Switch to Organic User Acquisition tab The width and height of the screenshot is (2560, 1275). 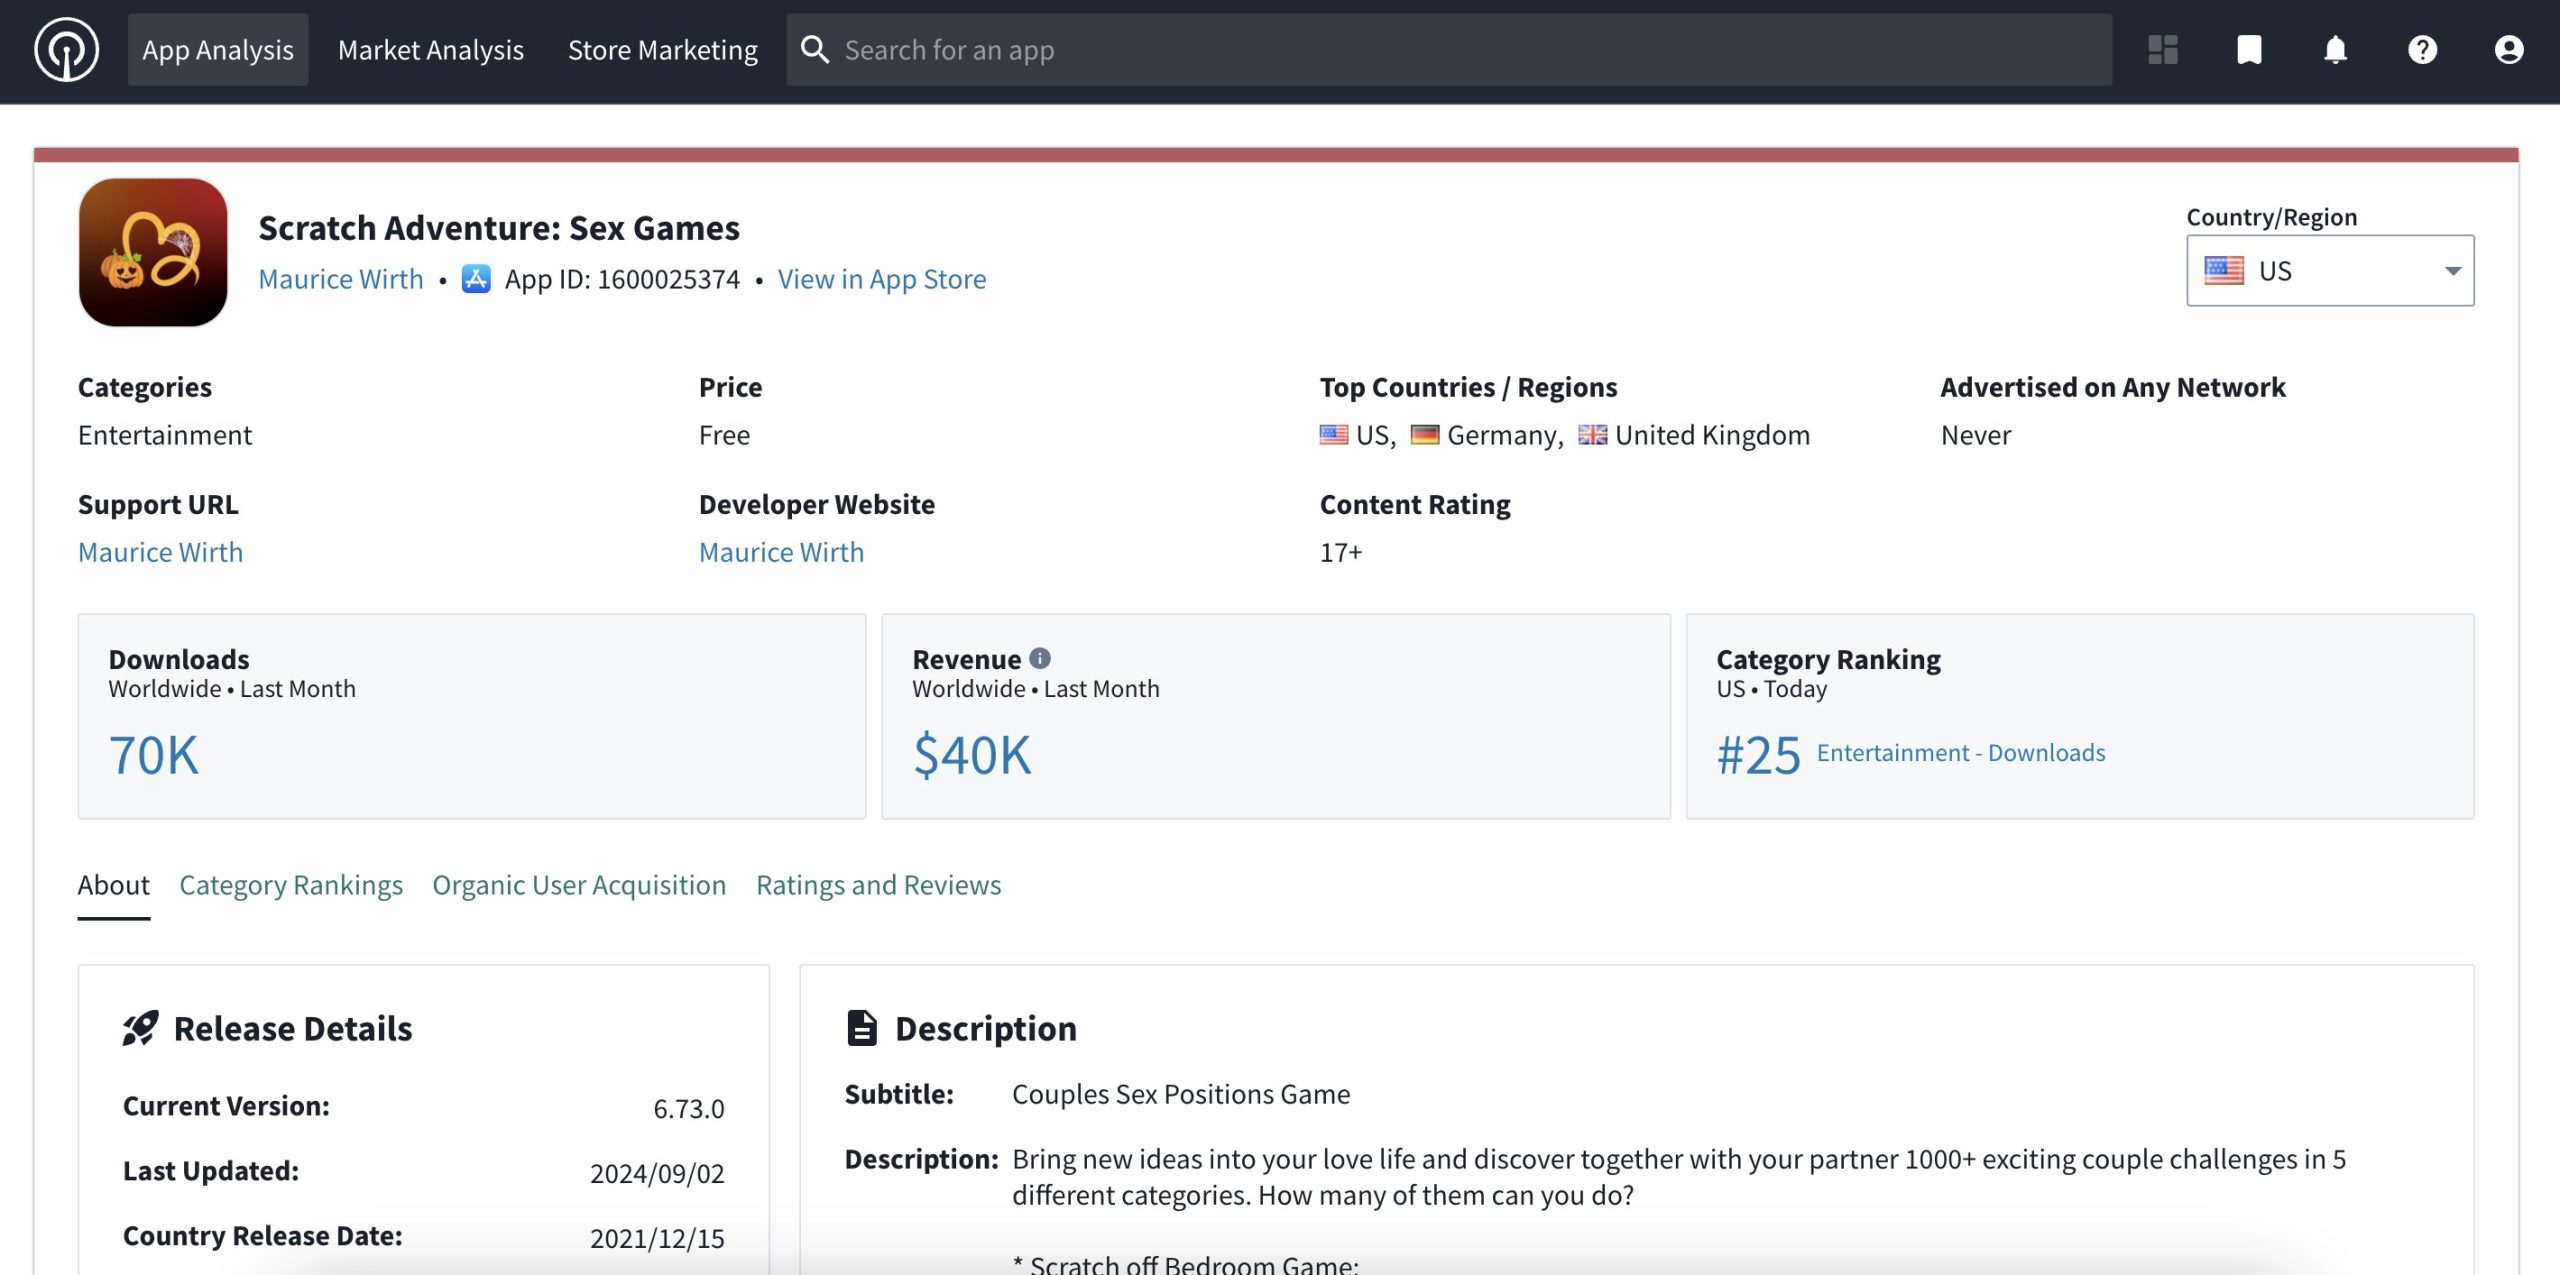(579, 885)
